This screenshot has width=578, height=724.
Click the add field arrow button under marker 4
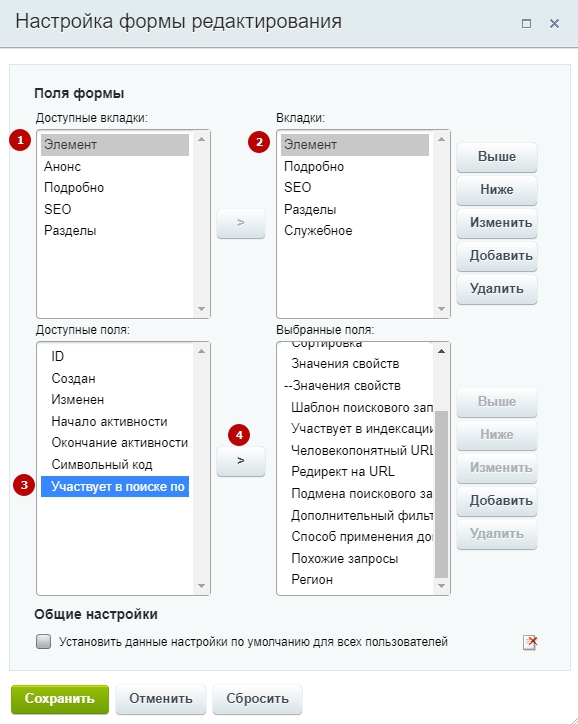(x=241, y=461)
